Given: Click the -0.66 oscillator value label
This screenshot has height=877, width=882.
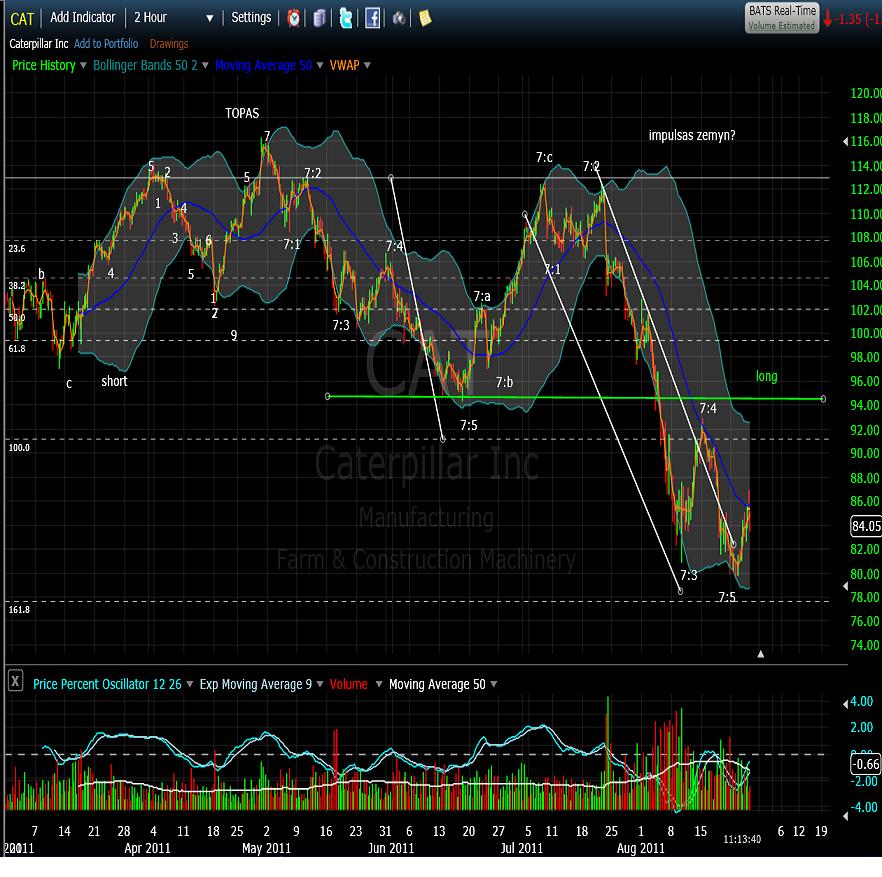Looking at the screenshot, I should point(866,764).
